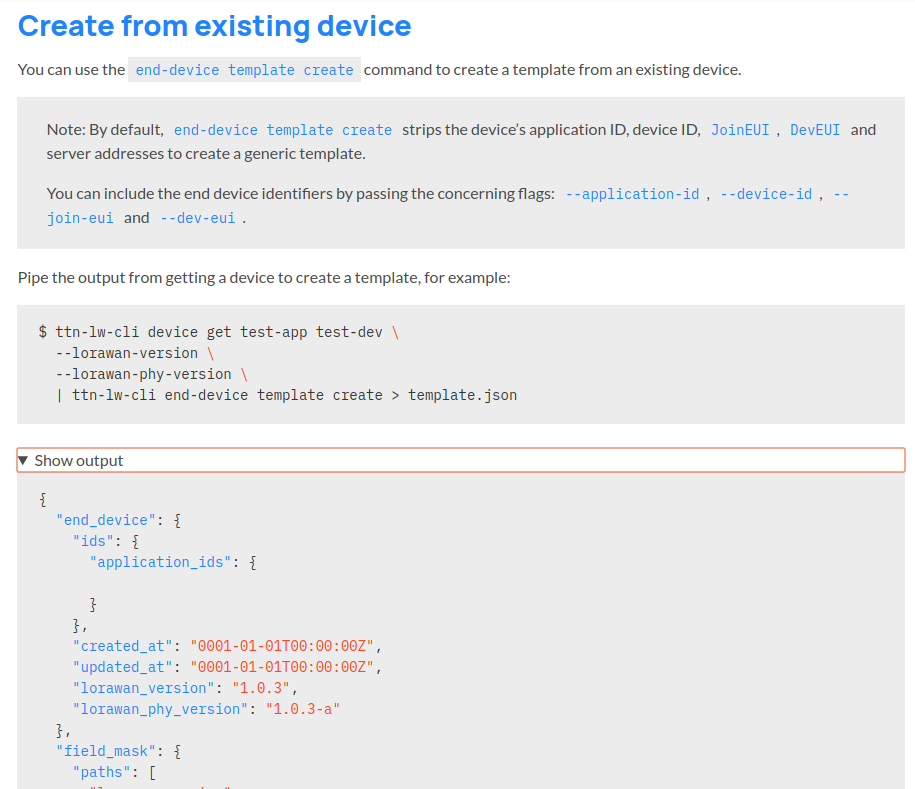915x789 pixels.
Task: Select the --device-id flag text
Action: coord(766,193)
